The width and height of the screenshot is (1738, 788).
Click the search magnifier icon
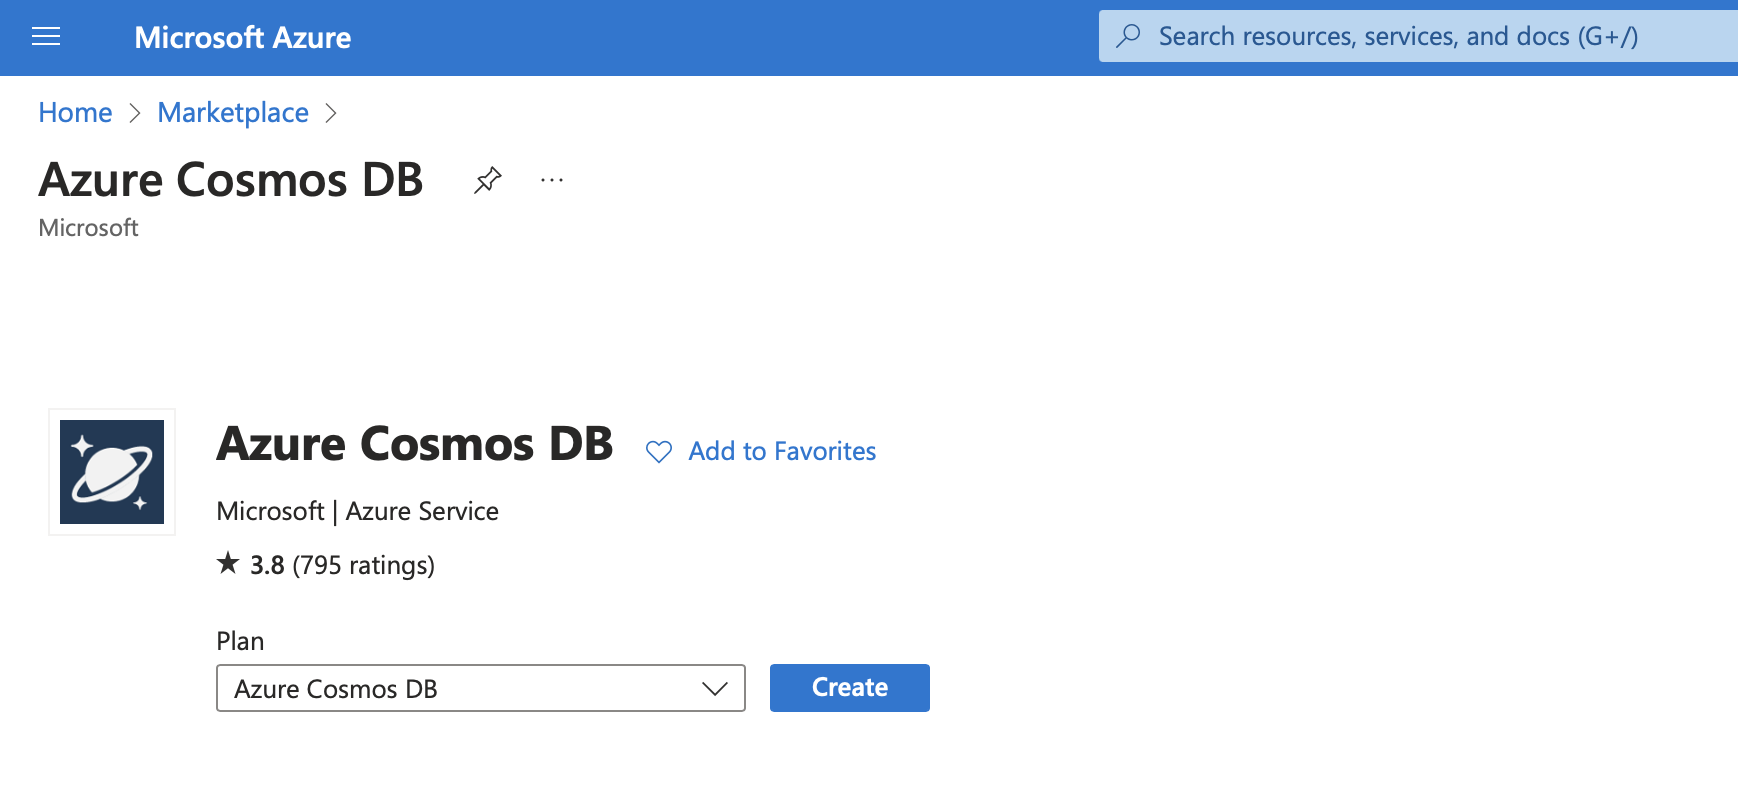coord(1128,36)
